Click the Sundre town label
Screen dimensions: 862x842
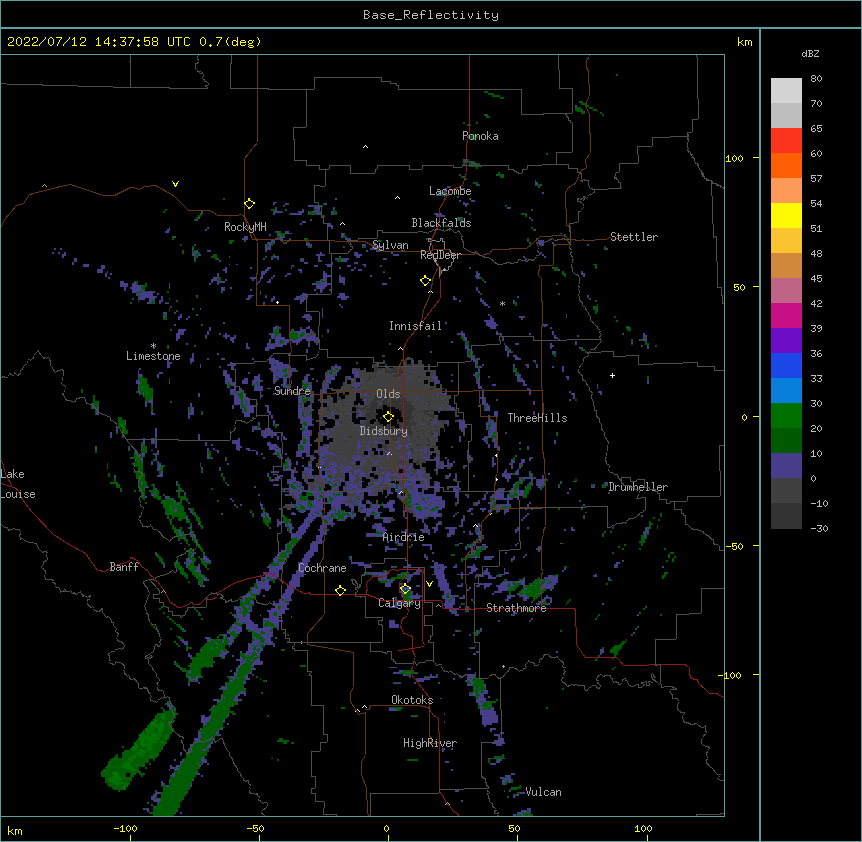(x=292, y=391)
